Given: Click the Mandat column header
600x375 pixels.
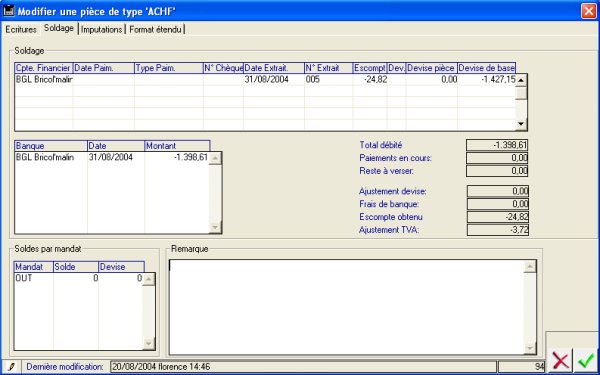Looking at the screenshot, I should [x=34, y=267].
